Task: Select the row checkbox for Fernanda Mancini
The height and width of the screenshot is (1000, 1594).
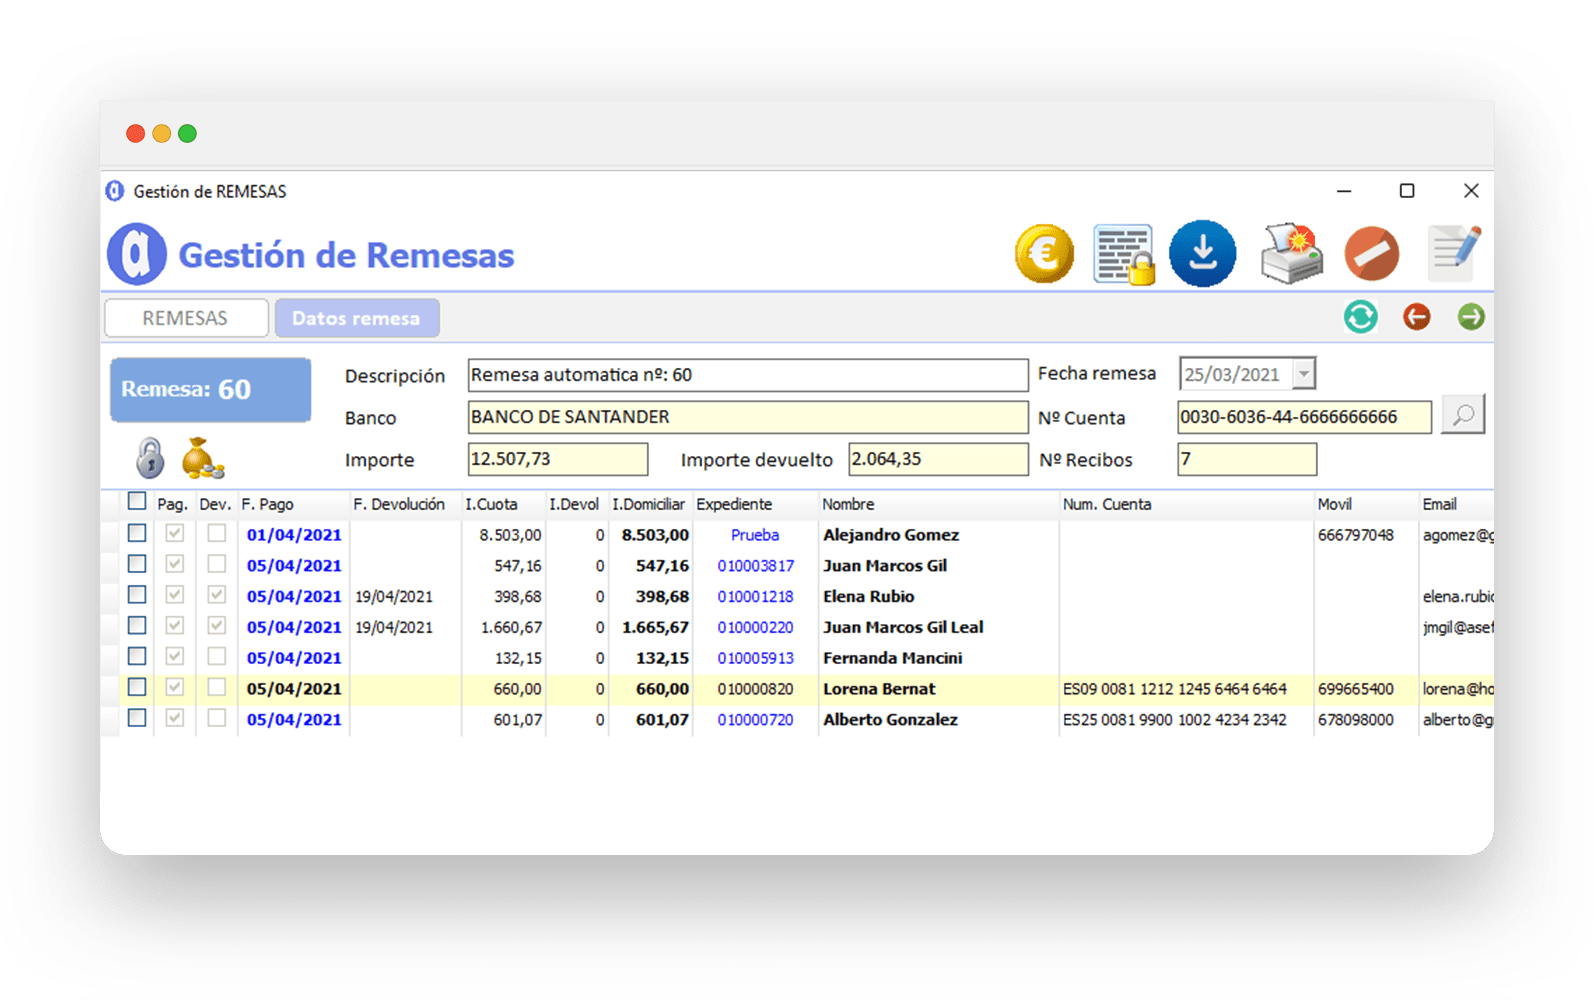Action: [x=137, y=657]
